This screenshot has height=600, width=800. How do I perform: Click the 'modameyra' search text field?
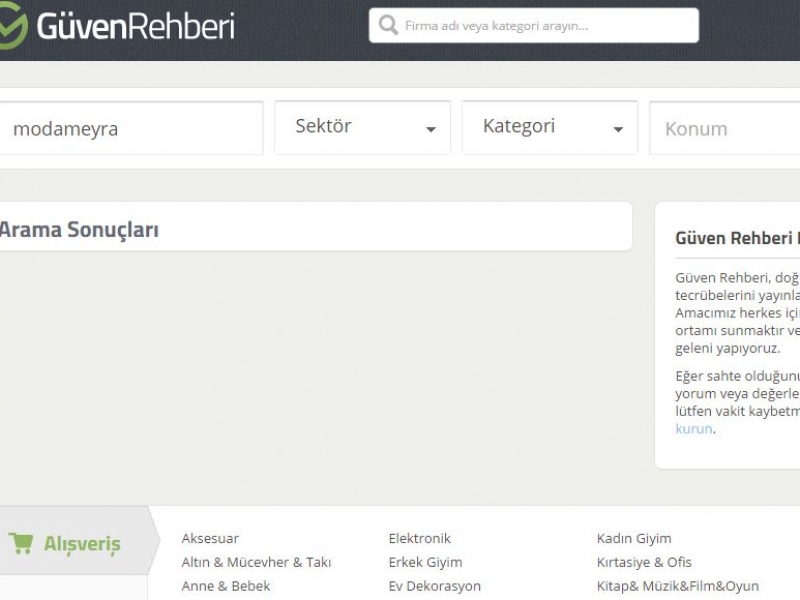pos(131,128)
